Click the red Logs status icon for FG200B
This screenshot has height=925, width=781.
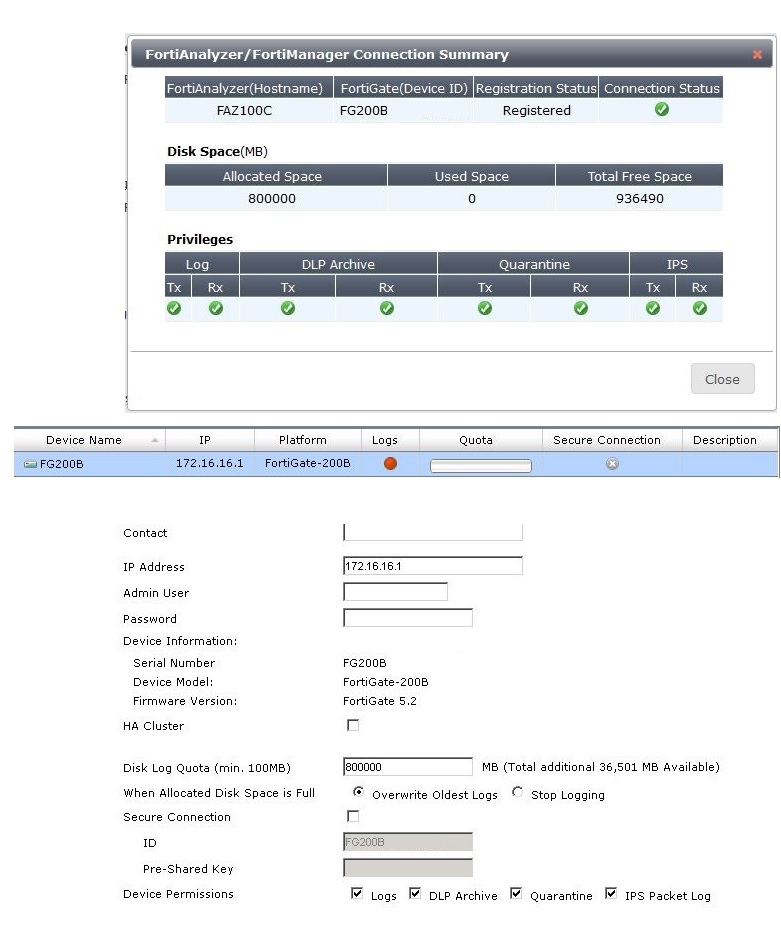pyautogui.click(x=390, y=464)
